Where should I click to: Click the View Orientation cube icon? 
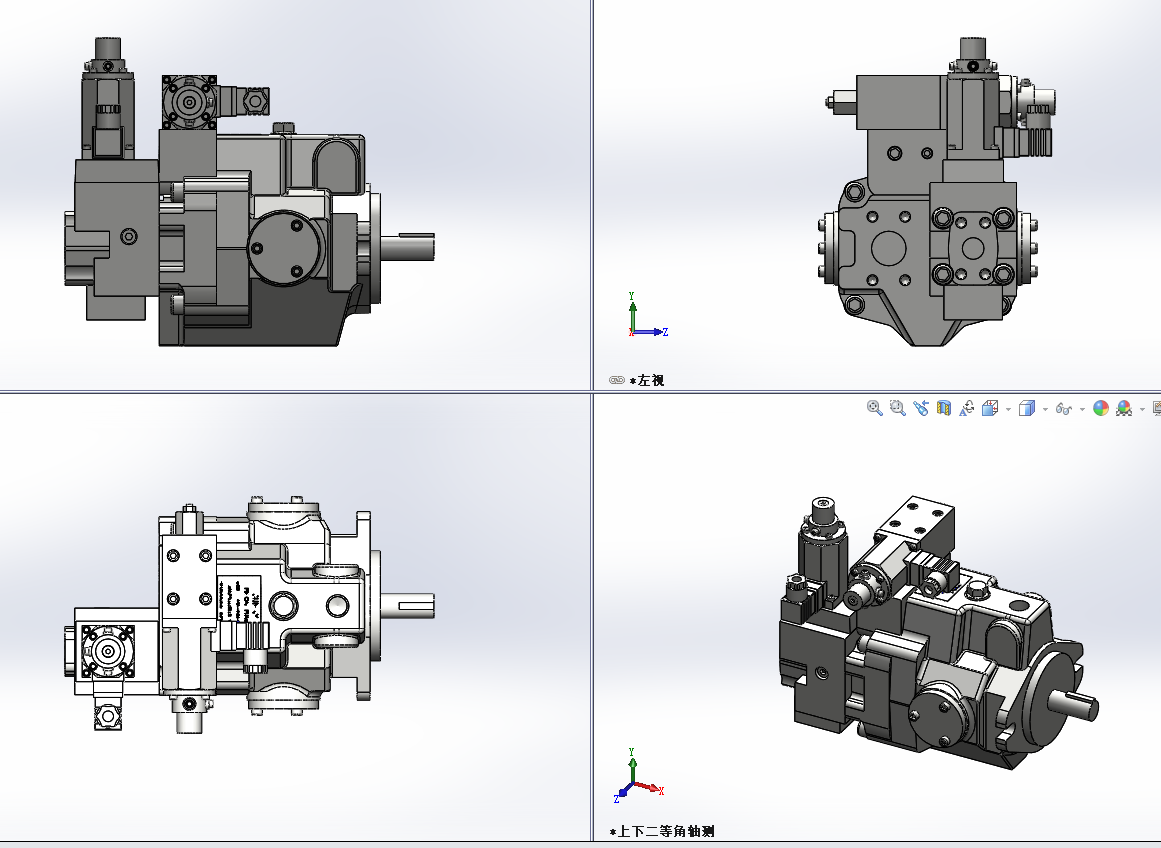point(990,408)
